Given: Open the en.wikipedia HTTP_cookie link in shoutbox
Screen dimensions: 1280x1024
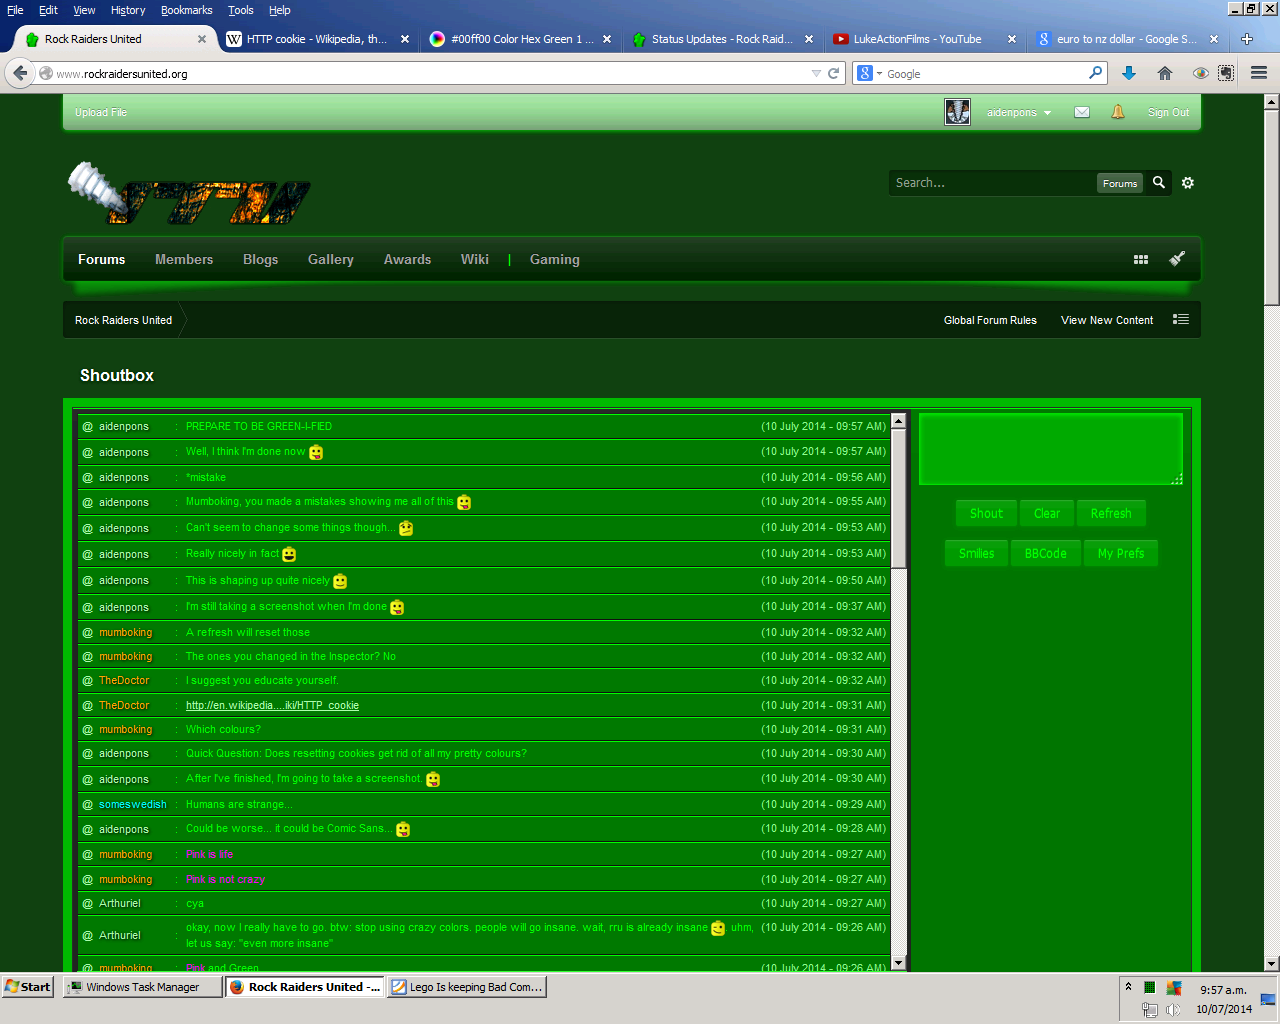Looking at the screenshot, I should [x=272, y=705].
